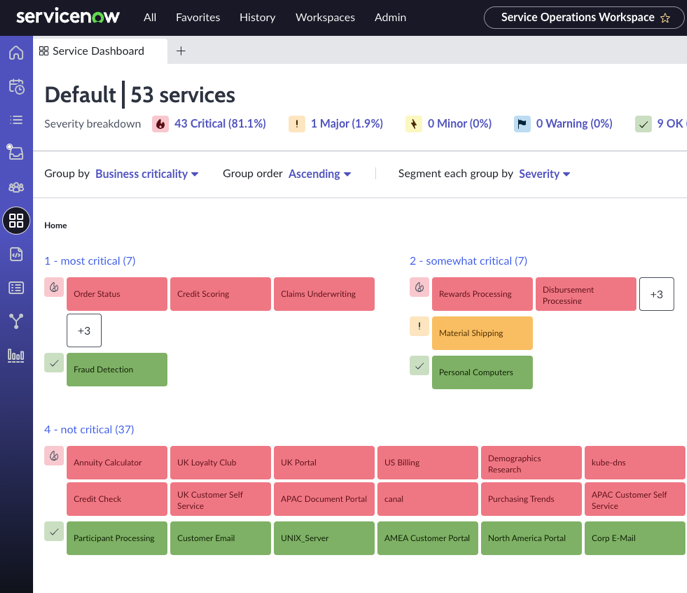The width and height of the screenshot is (687, 593).
Task: Click the OK checkmark icon in severity breakdown
Action: (x=643, y=124)
